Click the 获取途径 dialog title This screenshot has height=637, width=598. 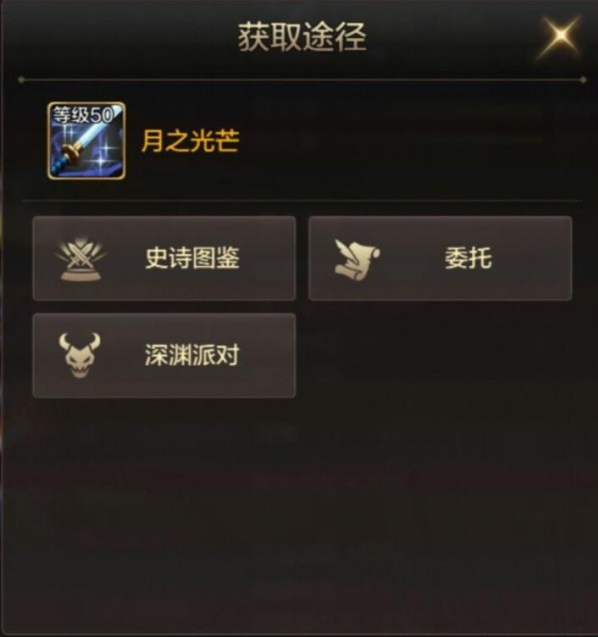click(x=302, y=37)
